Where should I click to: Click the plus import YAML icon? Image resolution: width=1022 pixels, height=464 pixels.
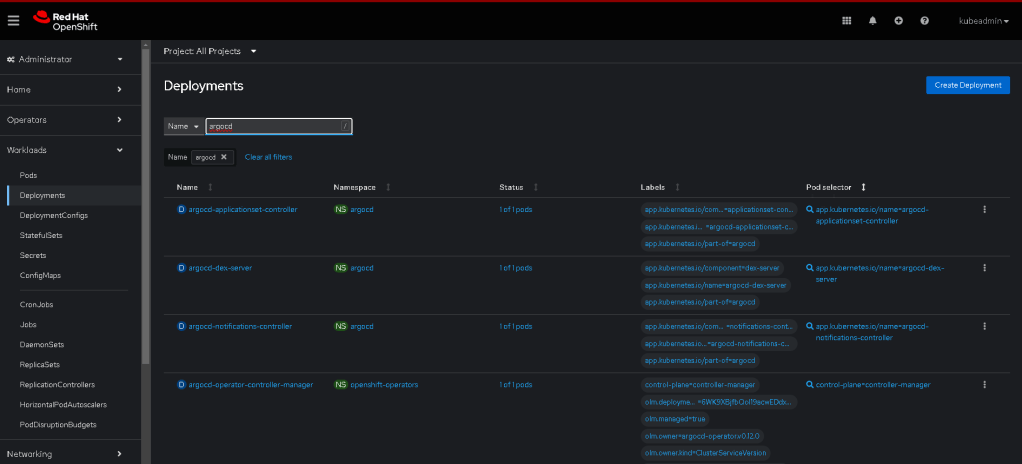coord(899,21)
